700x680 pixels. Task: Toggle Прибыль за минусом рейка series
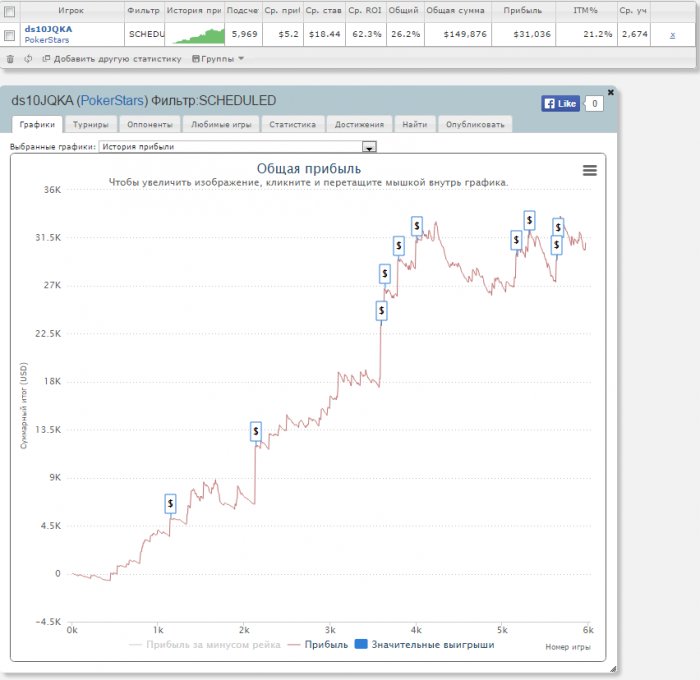tap(205, 645)
